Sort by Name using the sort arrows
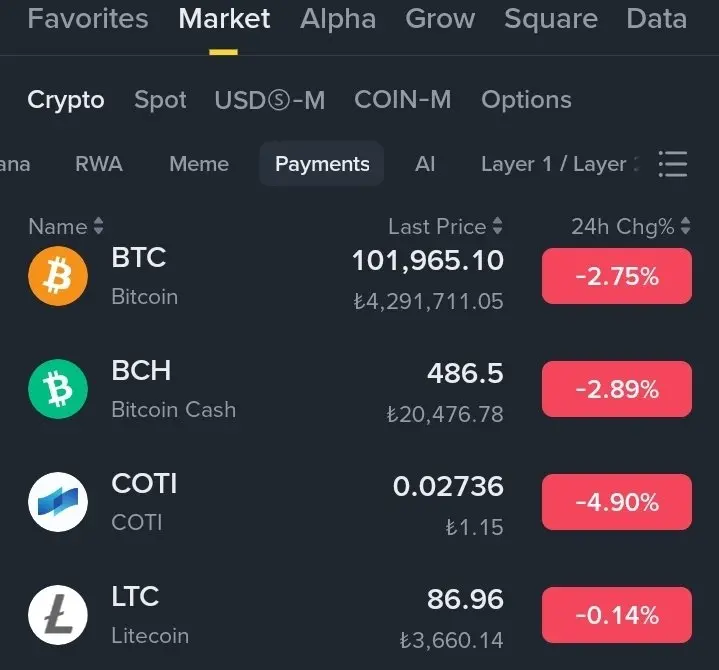 coord(98,226)
